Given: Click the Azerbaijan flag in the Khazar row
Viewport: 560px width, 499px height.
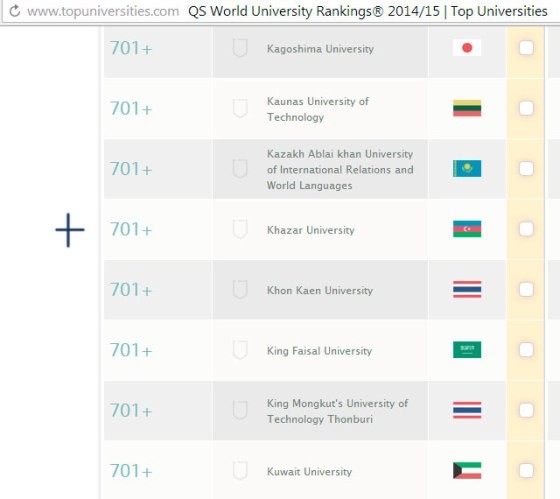Looking at the screenshot, I should tap(467, 229).
